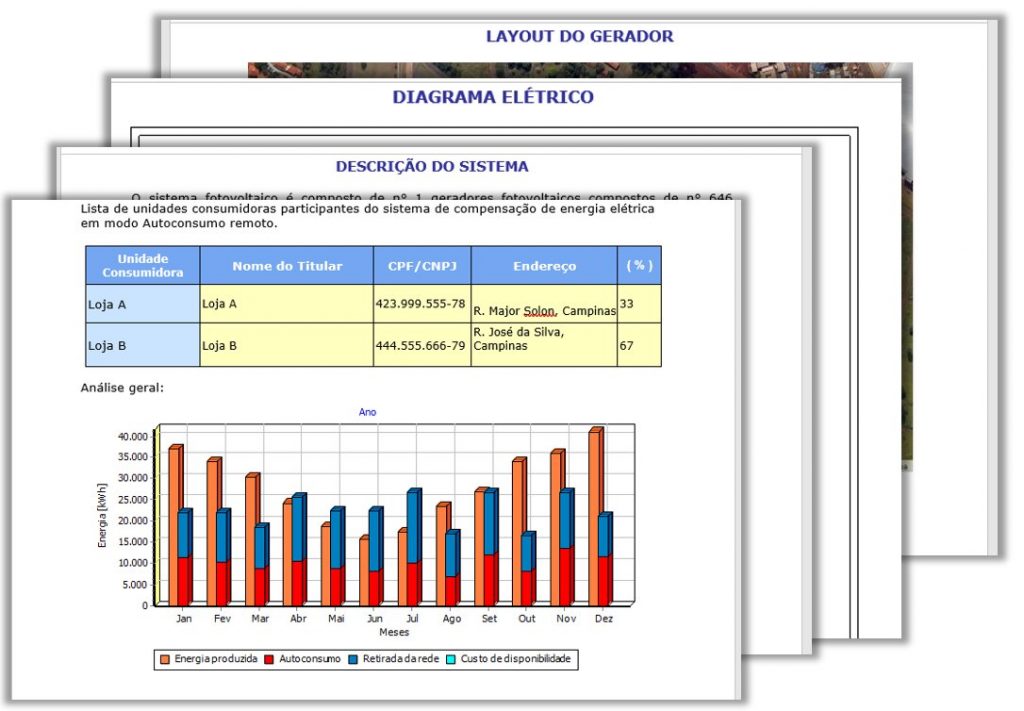Click the Loja A unit cell in first column

click(x=142, y=304)
